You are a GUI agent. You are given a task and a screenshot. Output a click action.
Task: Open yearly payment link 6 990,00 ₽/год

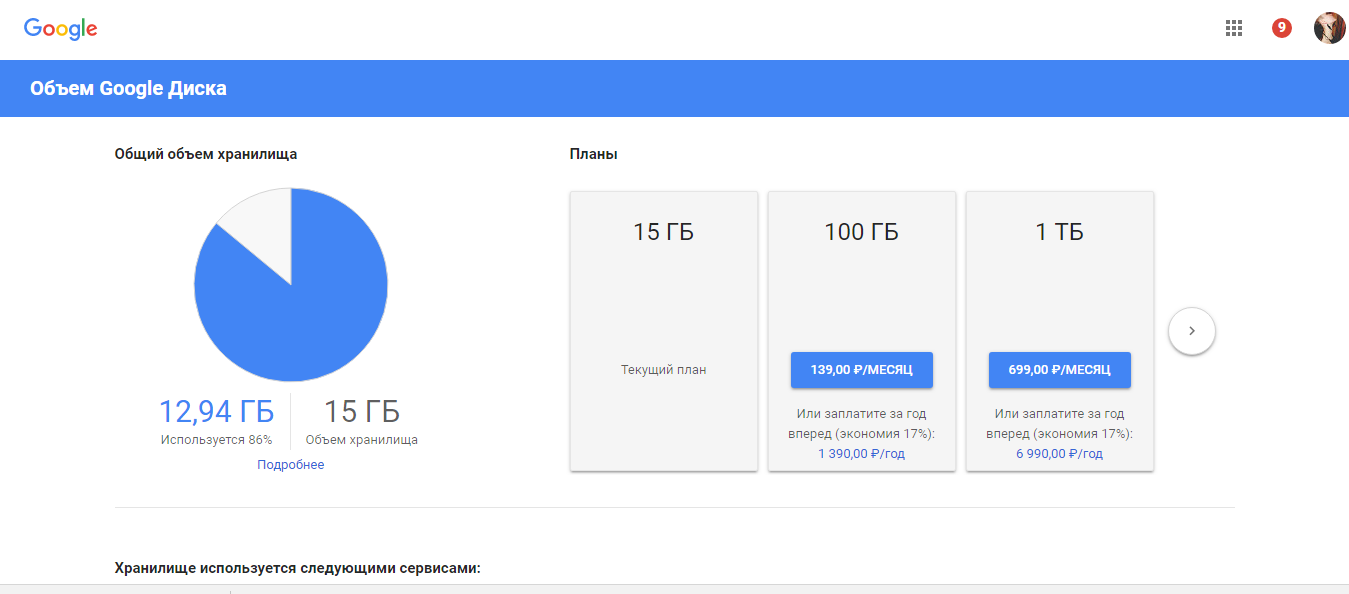point(1059,452)
